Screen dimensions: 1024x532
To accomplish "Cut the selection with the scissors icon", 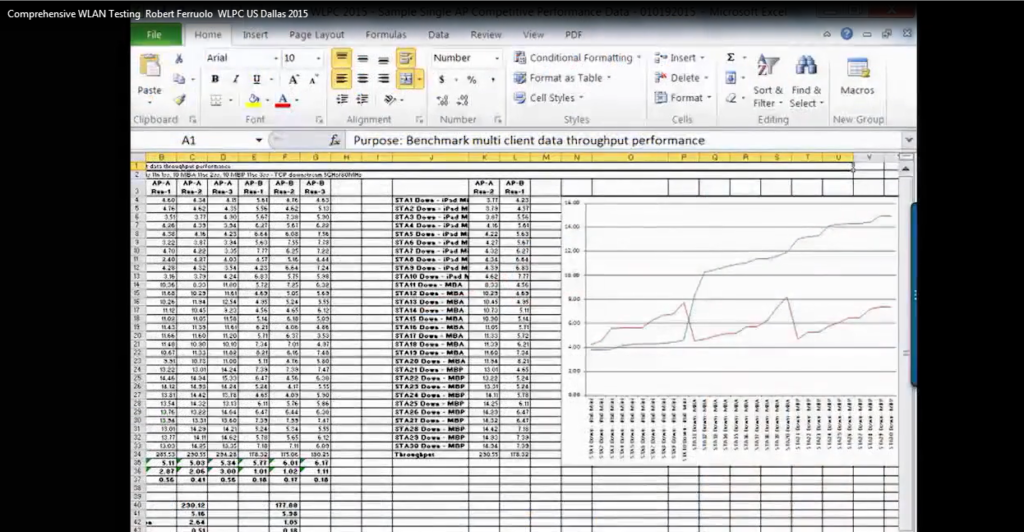I will tap(179, 59).
